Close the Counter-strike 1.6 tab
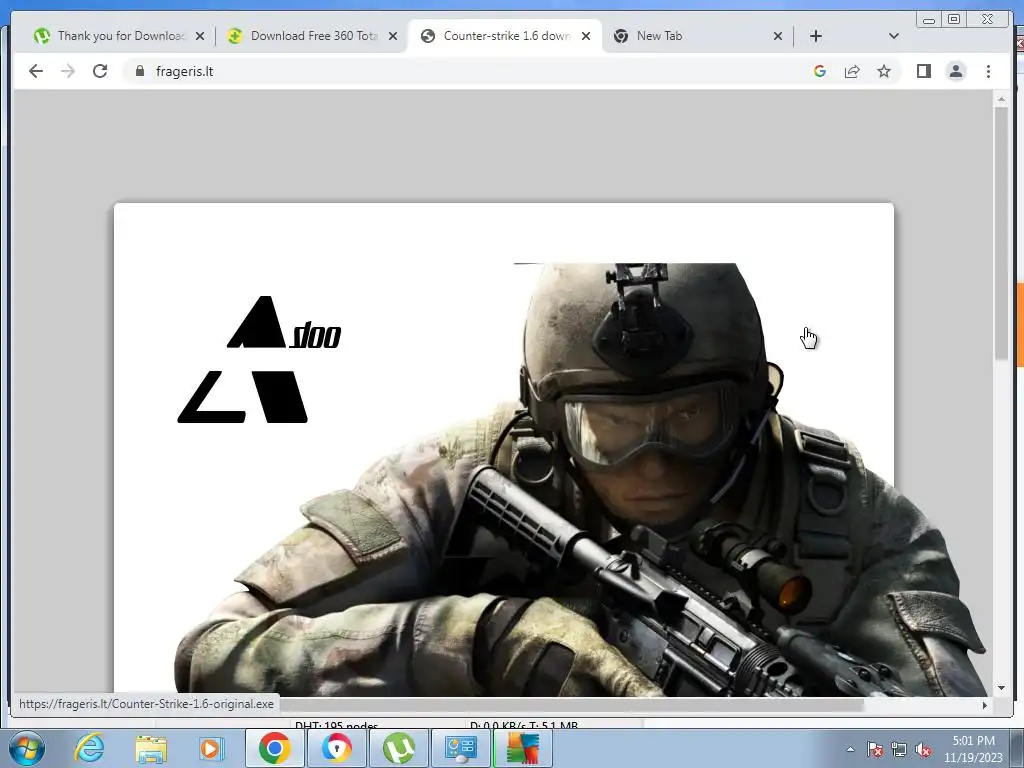 tap(586, 36)
